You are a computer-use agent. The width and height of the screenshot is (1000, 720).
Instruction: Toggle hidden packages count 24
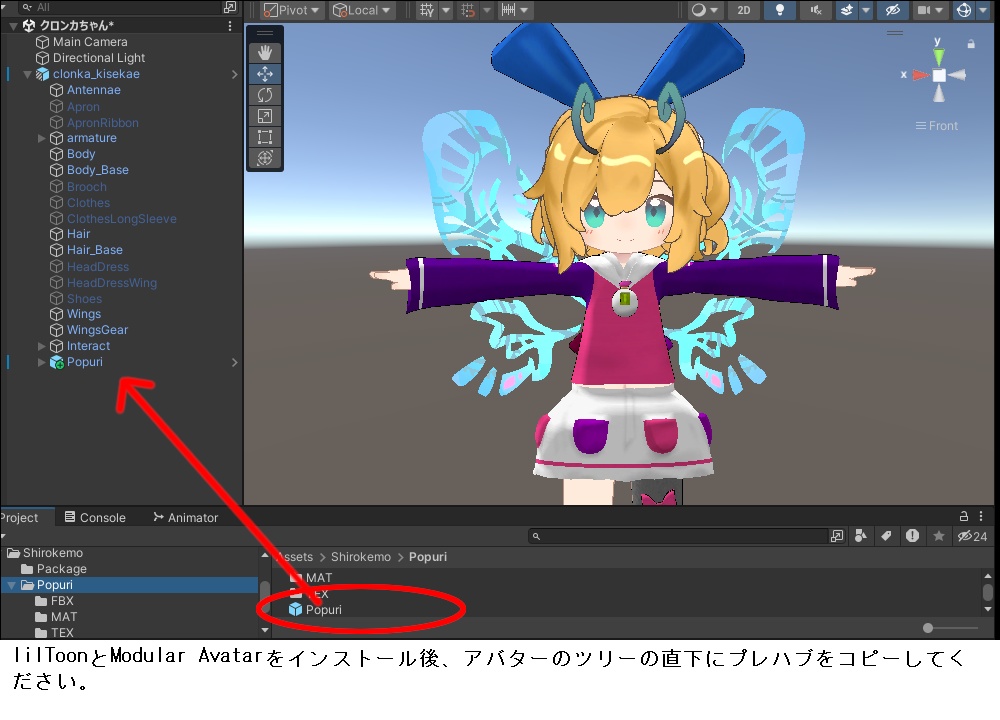[972, 536]
